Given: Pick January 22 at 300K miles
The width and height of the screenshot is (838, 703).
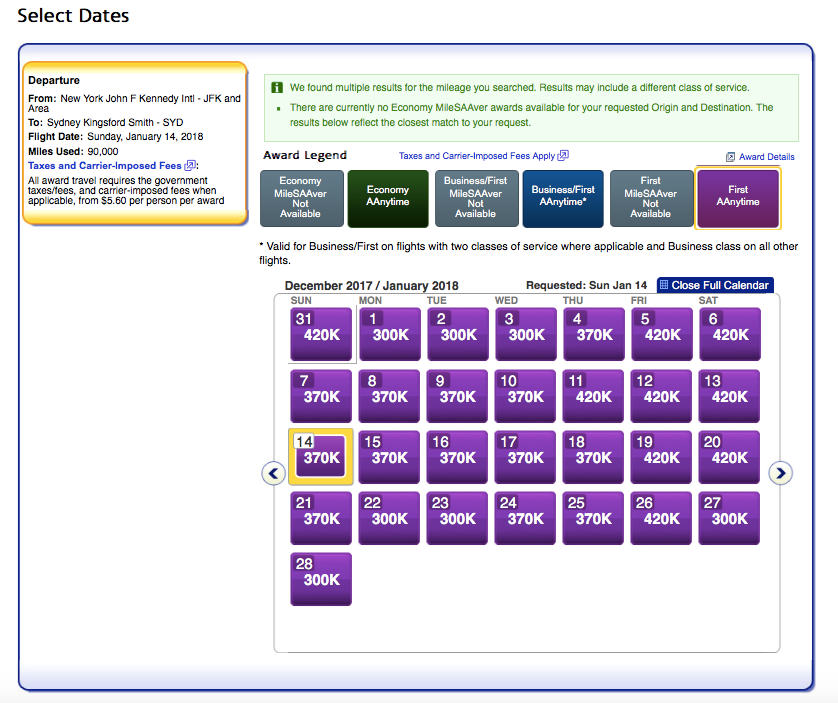Looking at the screenshot, I should click(389, 518).
